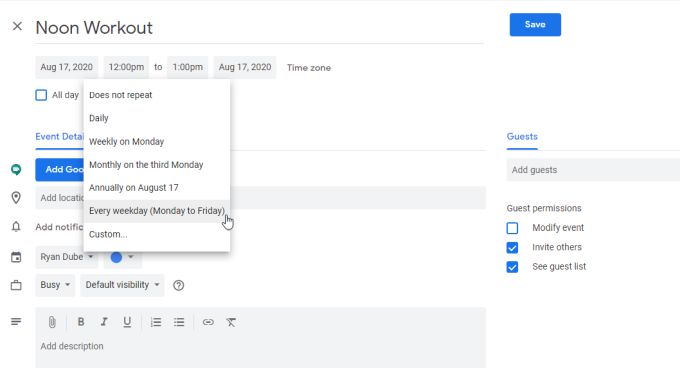Check the Modify event permission
This screenshot has width=680, height=368.
[x=512, y=228]
